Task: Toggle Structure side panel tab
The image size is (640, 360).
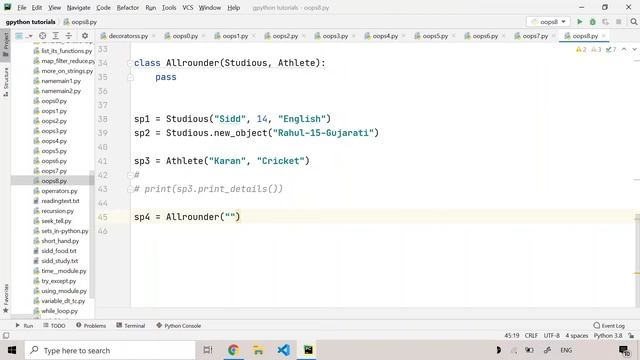Action: pyautogui.click(x=6, y=82)
